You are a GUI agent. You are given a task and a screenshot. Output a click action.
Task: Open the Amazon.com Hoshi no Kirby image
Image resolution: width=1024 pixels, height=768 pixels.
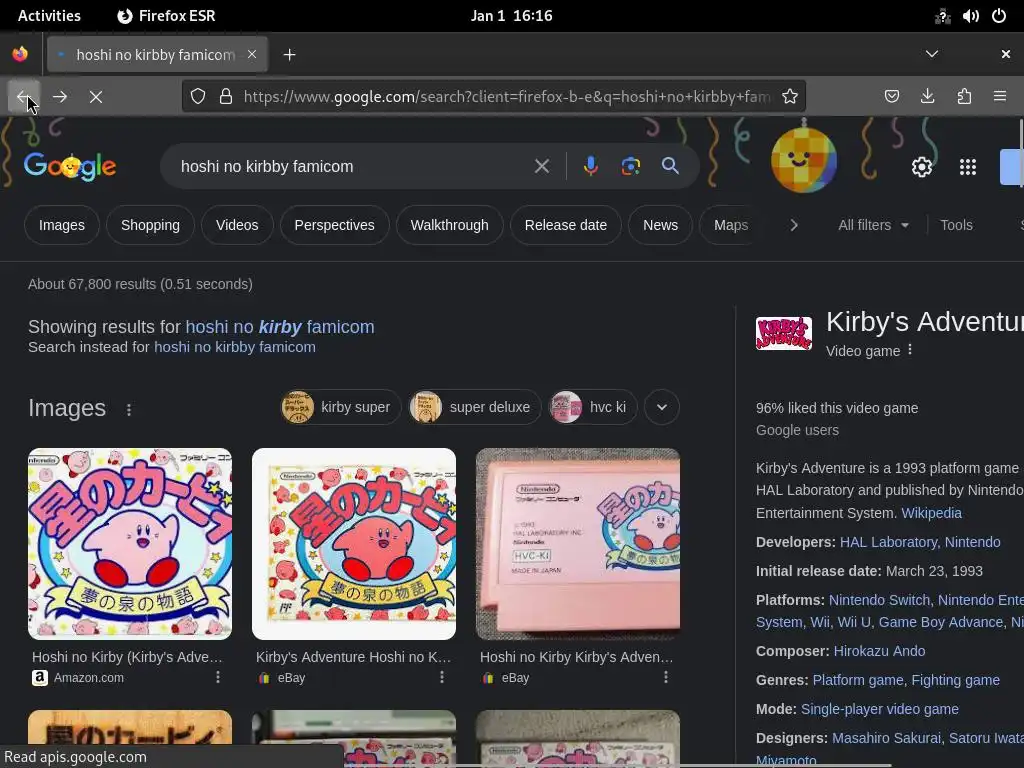[130, 543]
